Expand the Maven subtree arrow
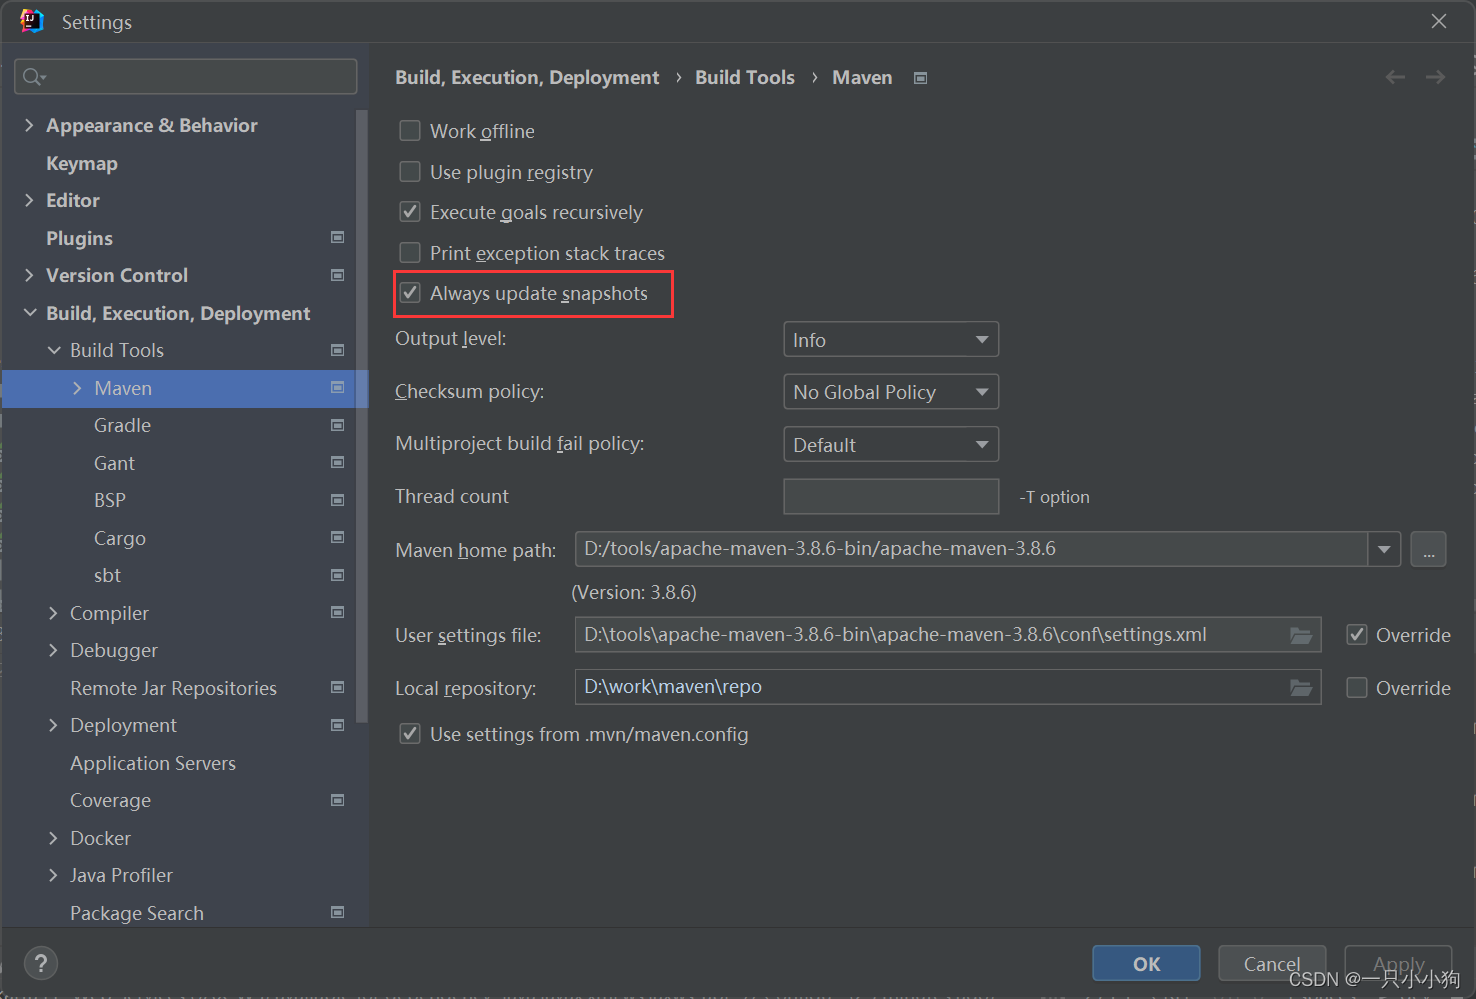This screenshot has width=1476, height=999. [x=77, y=388]
